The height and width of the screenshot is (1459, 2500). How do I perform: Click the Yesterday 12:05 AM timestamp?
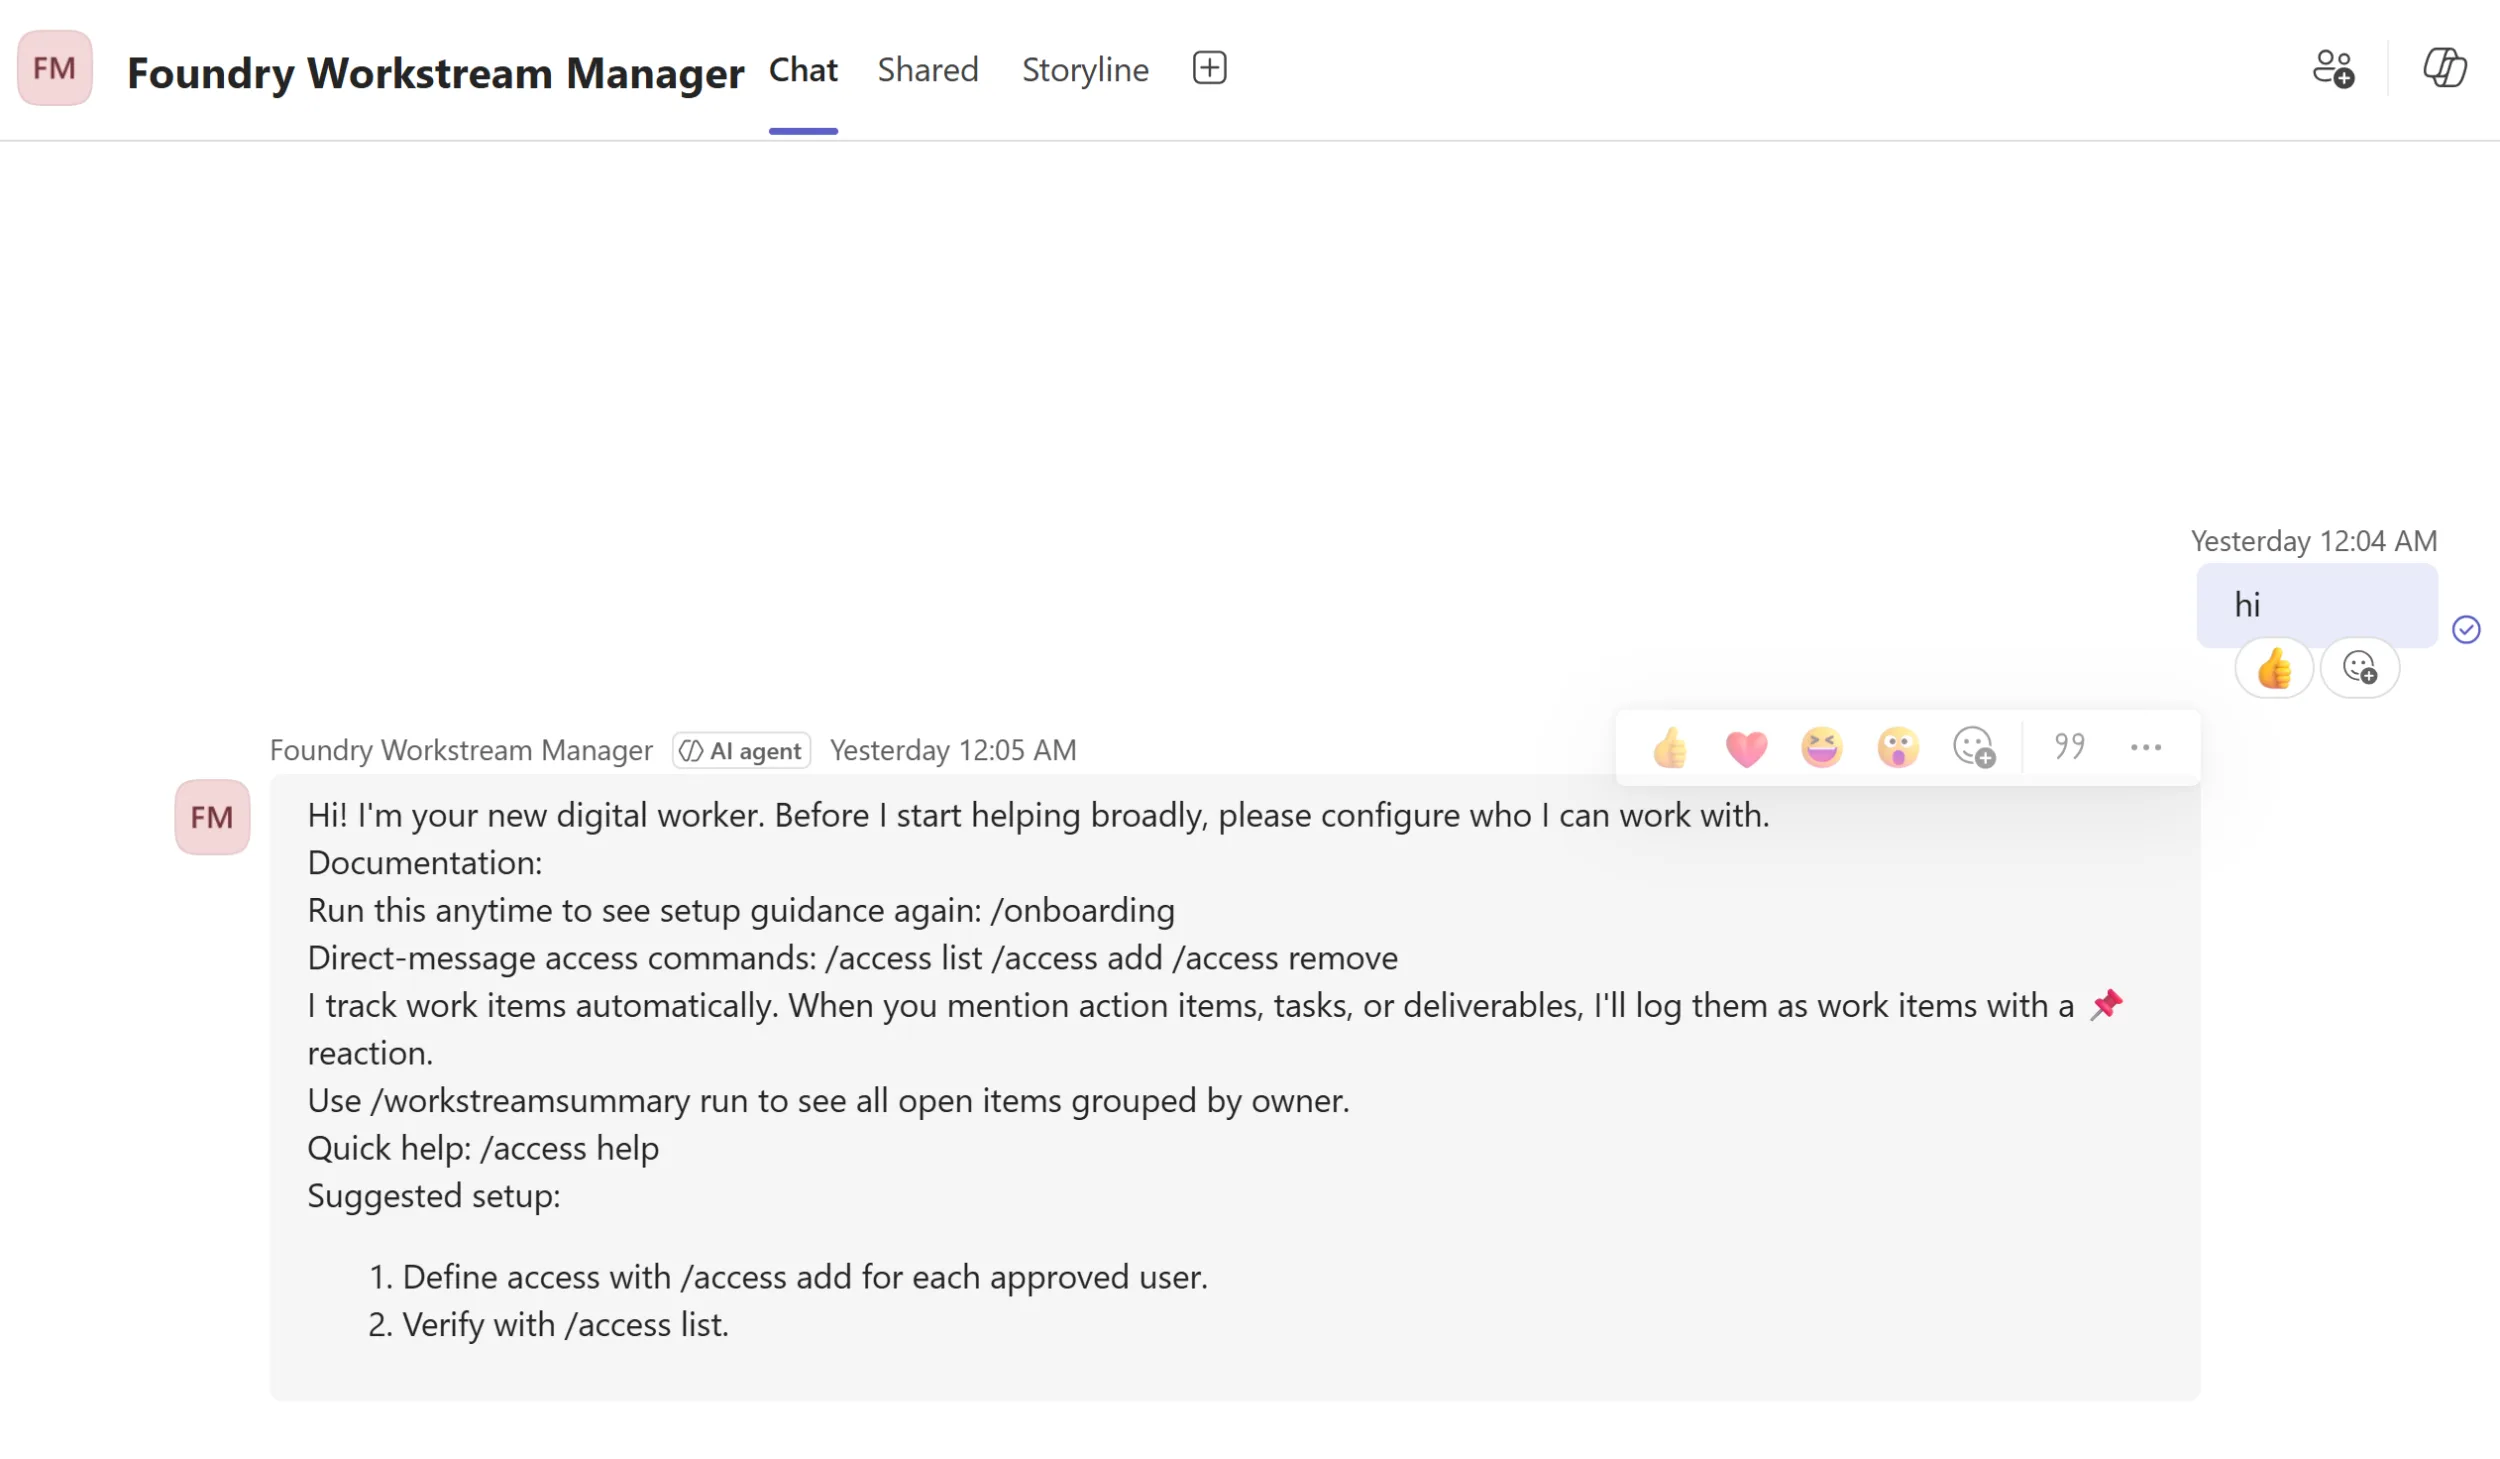[952, 750]
